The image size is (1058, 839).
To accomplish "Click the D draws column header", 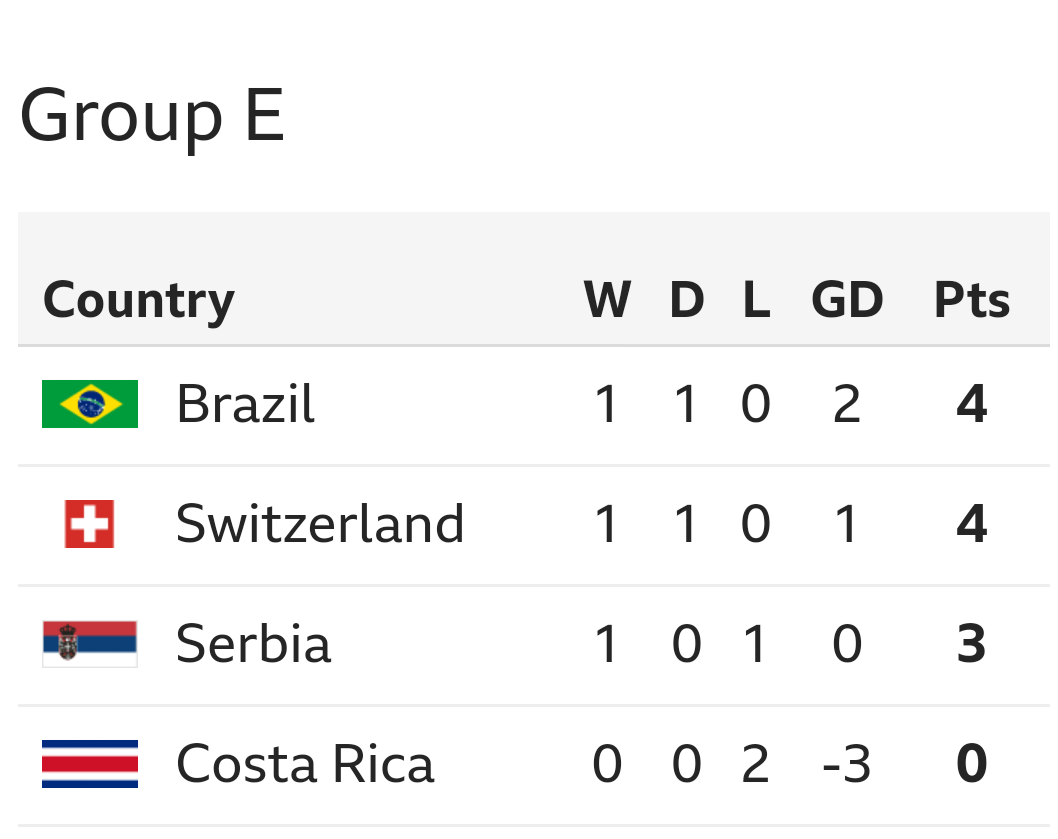I will click(x=686, y=300).
